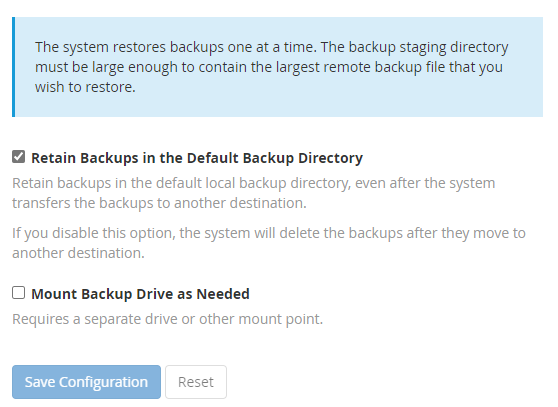558x407 pixels.
Task: Enable the Mount Backup Drive as Needed checkbox
Action: coord(19,293)
